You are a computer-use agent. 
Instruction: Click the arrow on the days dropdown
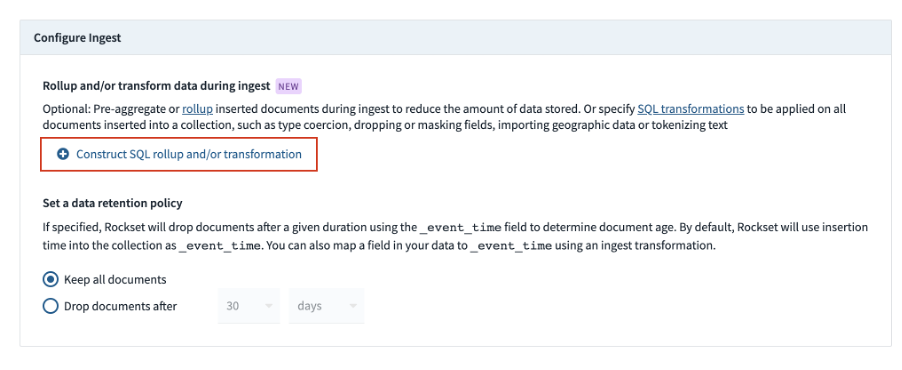[x=353, y=306]
